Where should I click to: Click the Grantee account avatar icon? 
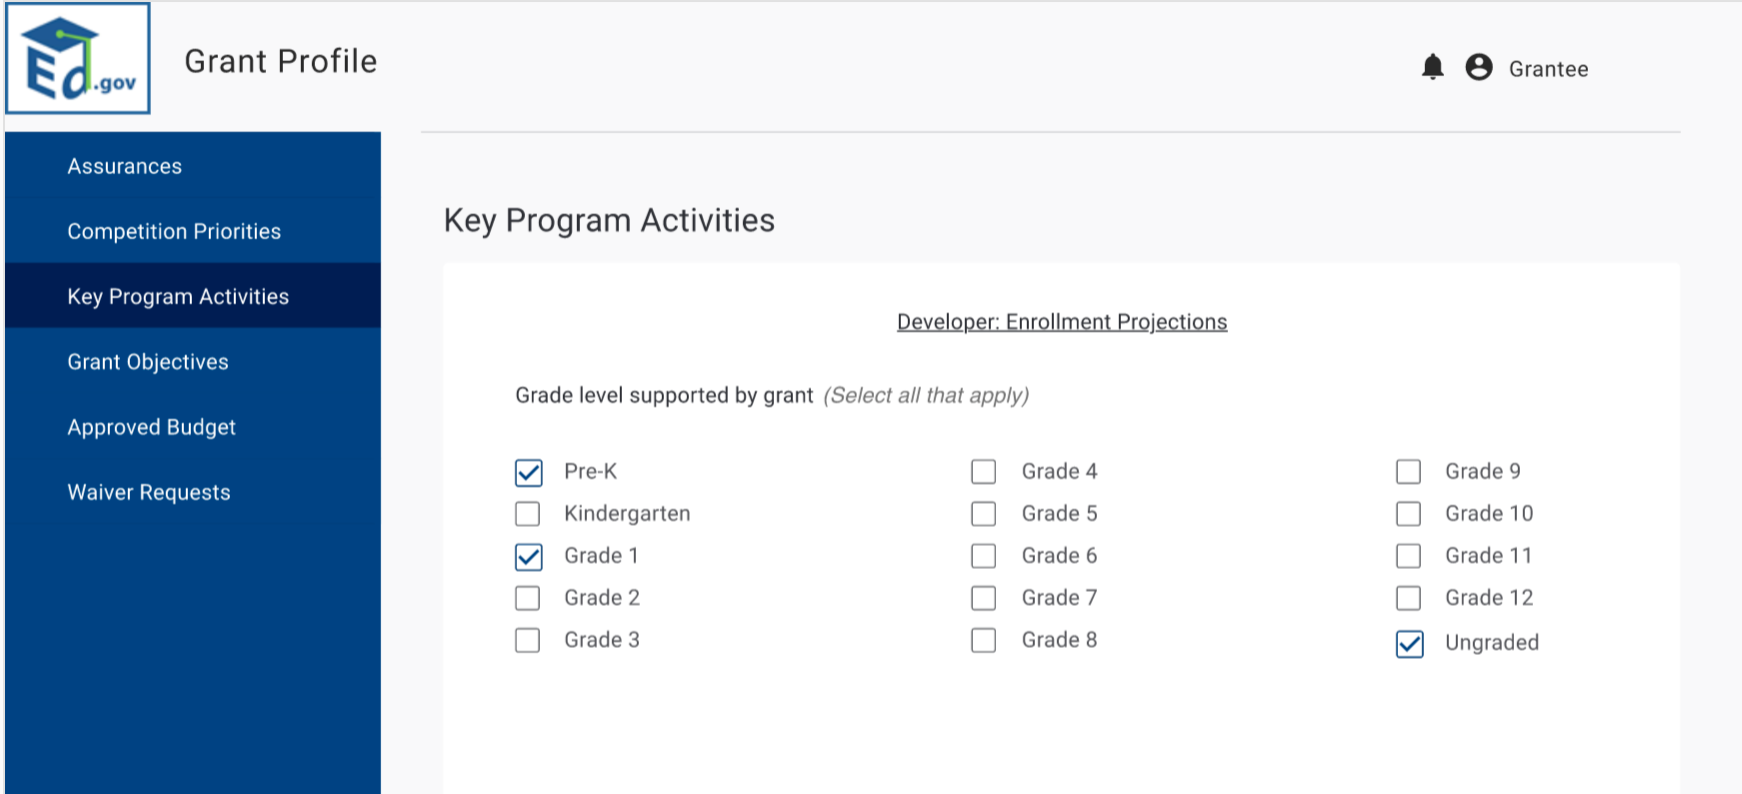coord(1478,67)
